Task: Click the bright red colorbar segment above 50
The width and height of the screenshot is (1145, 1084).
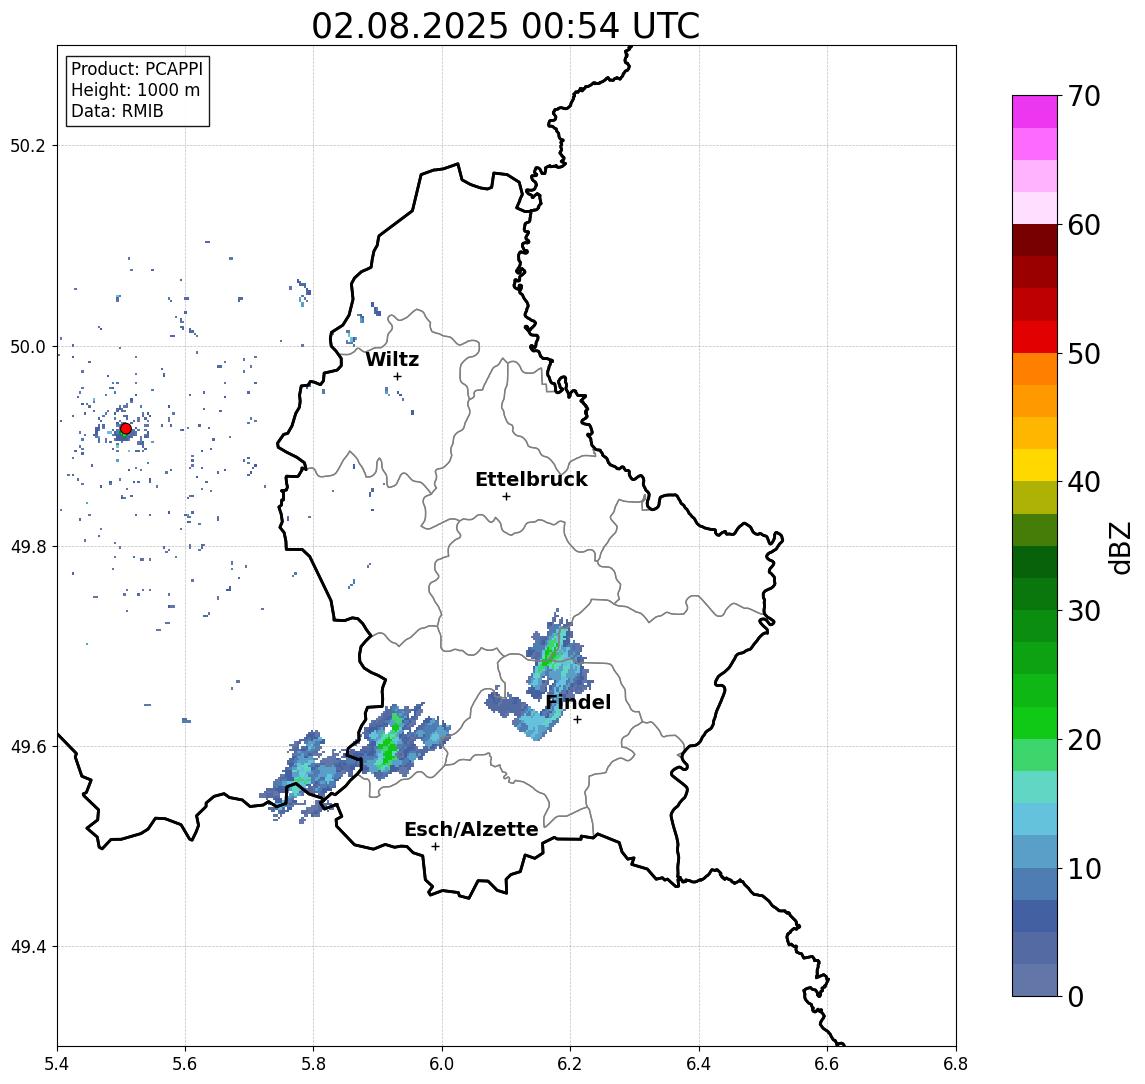Action: coord(1035,337)
